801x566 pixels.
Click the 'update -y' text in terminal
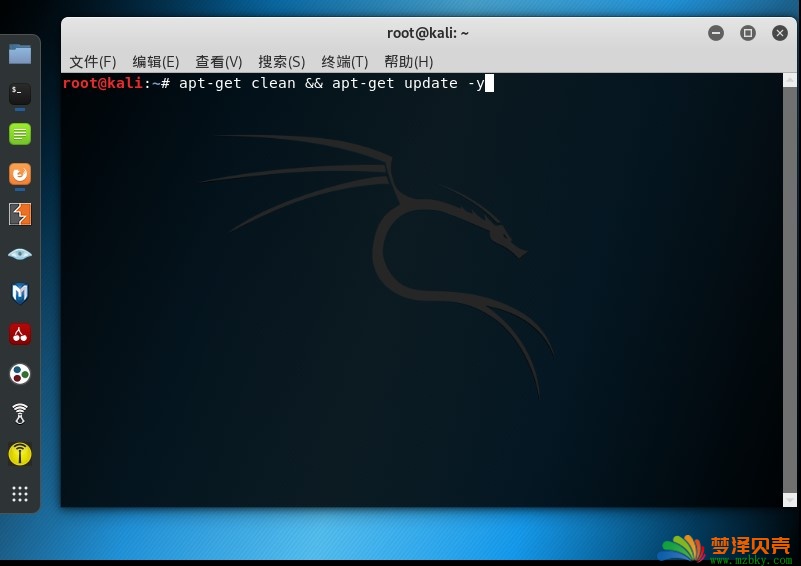[444, 83]
